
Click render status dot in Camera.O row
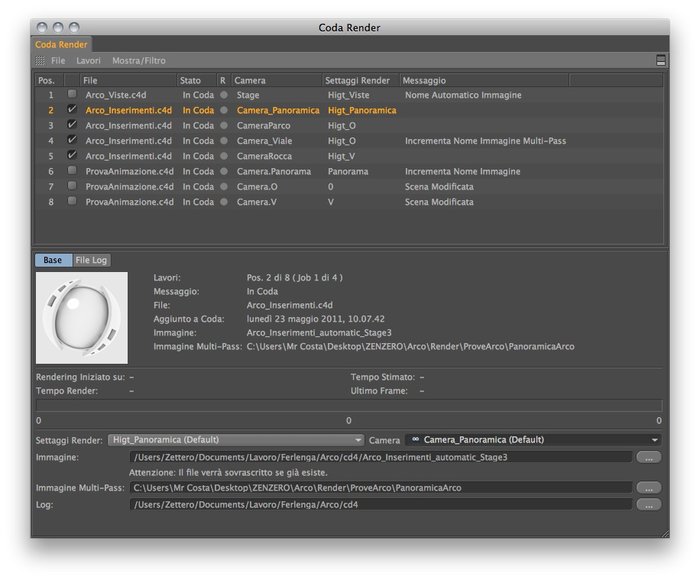[x=224, y=187]
